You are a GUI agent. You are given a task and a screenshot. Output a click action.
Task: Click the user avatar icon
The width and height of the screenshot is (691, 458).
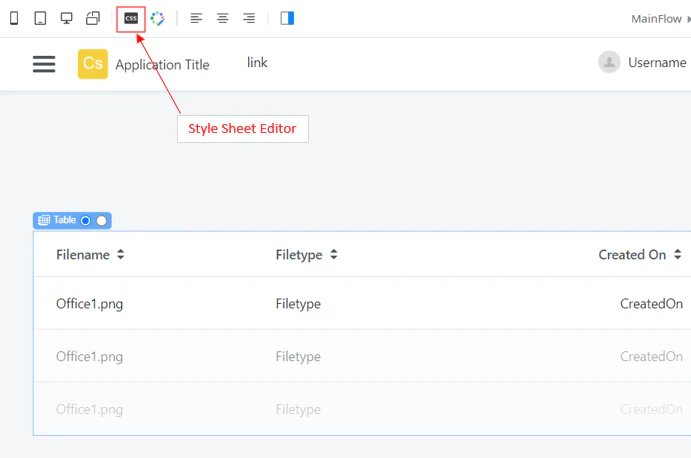click(609, 62)
